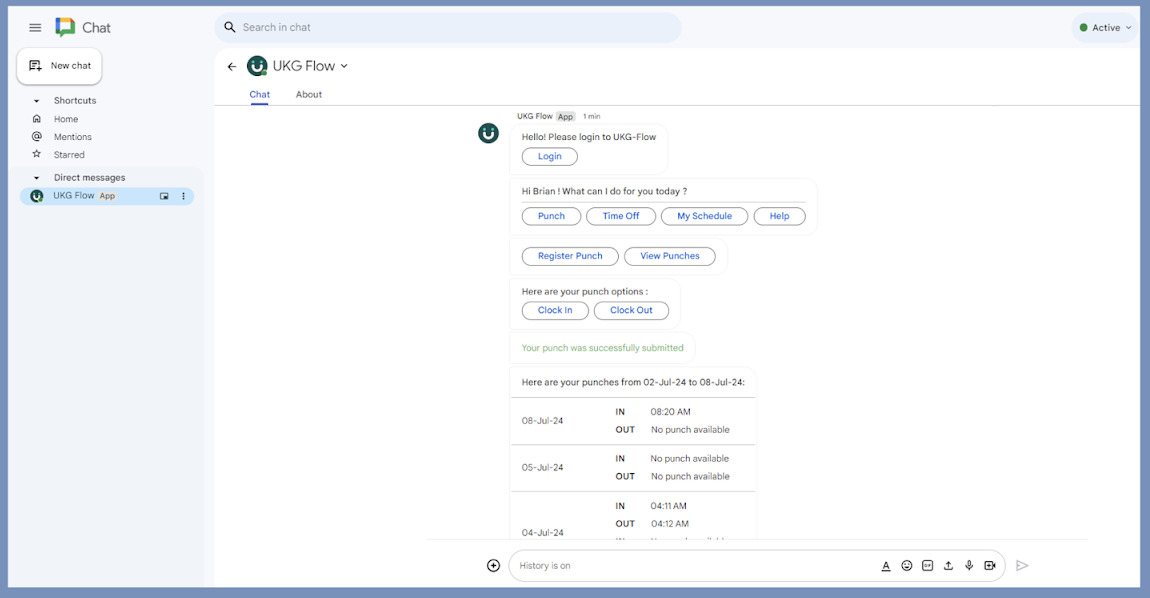Click the back arrow next to UKG Flow
1150x598 pixels.
pyautogui.click(x=232, y=67)
